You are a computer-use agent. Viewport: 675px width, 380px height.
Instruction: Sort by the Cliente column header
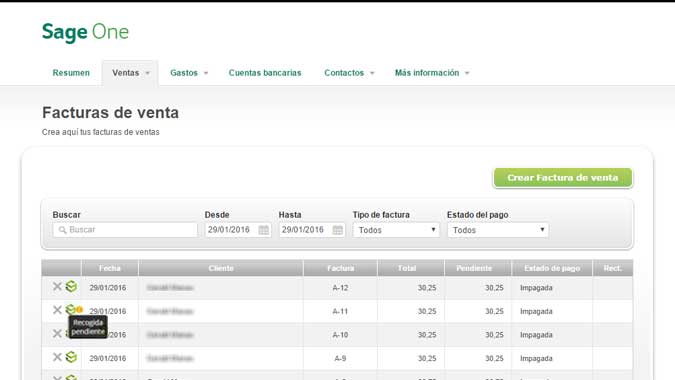pos(221,268)
